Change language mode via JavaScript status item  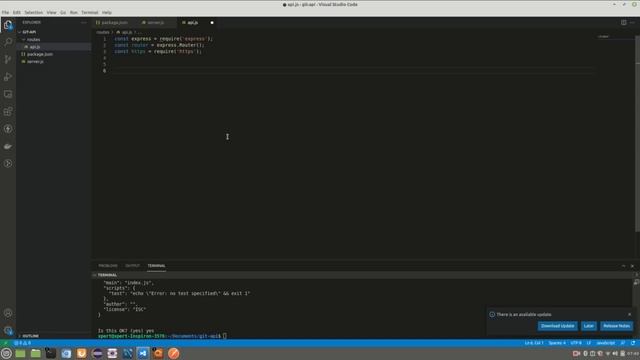[x=606, y=343]
